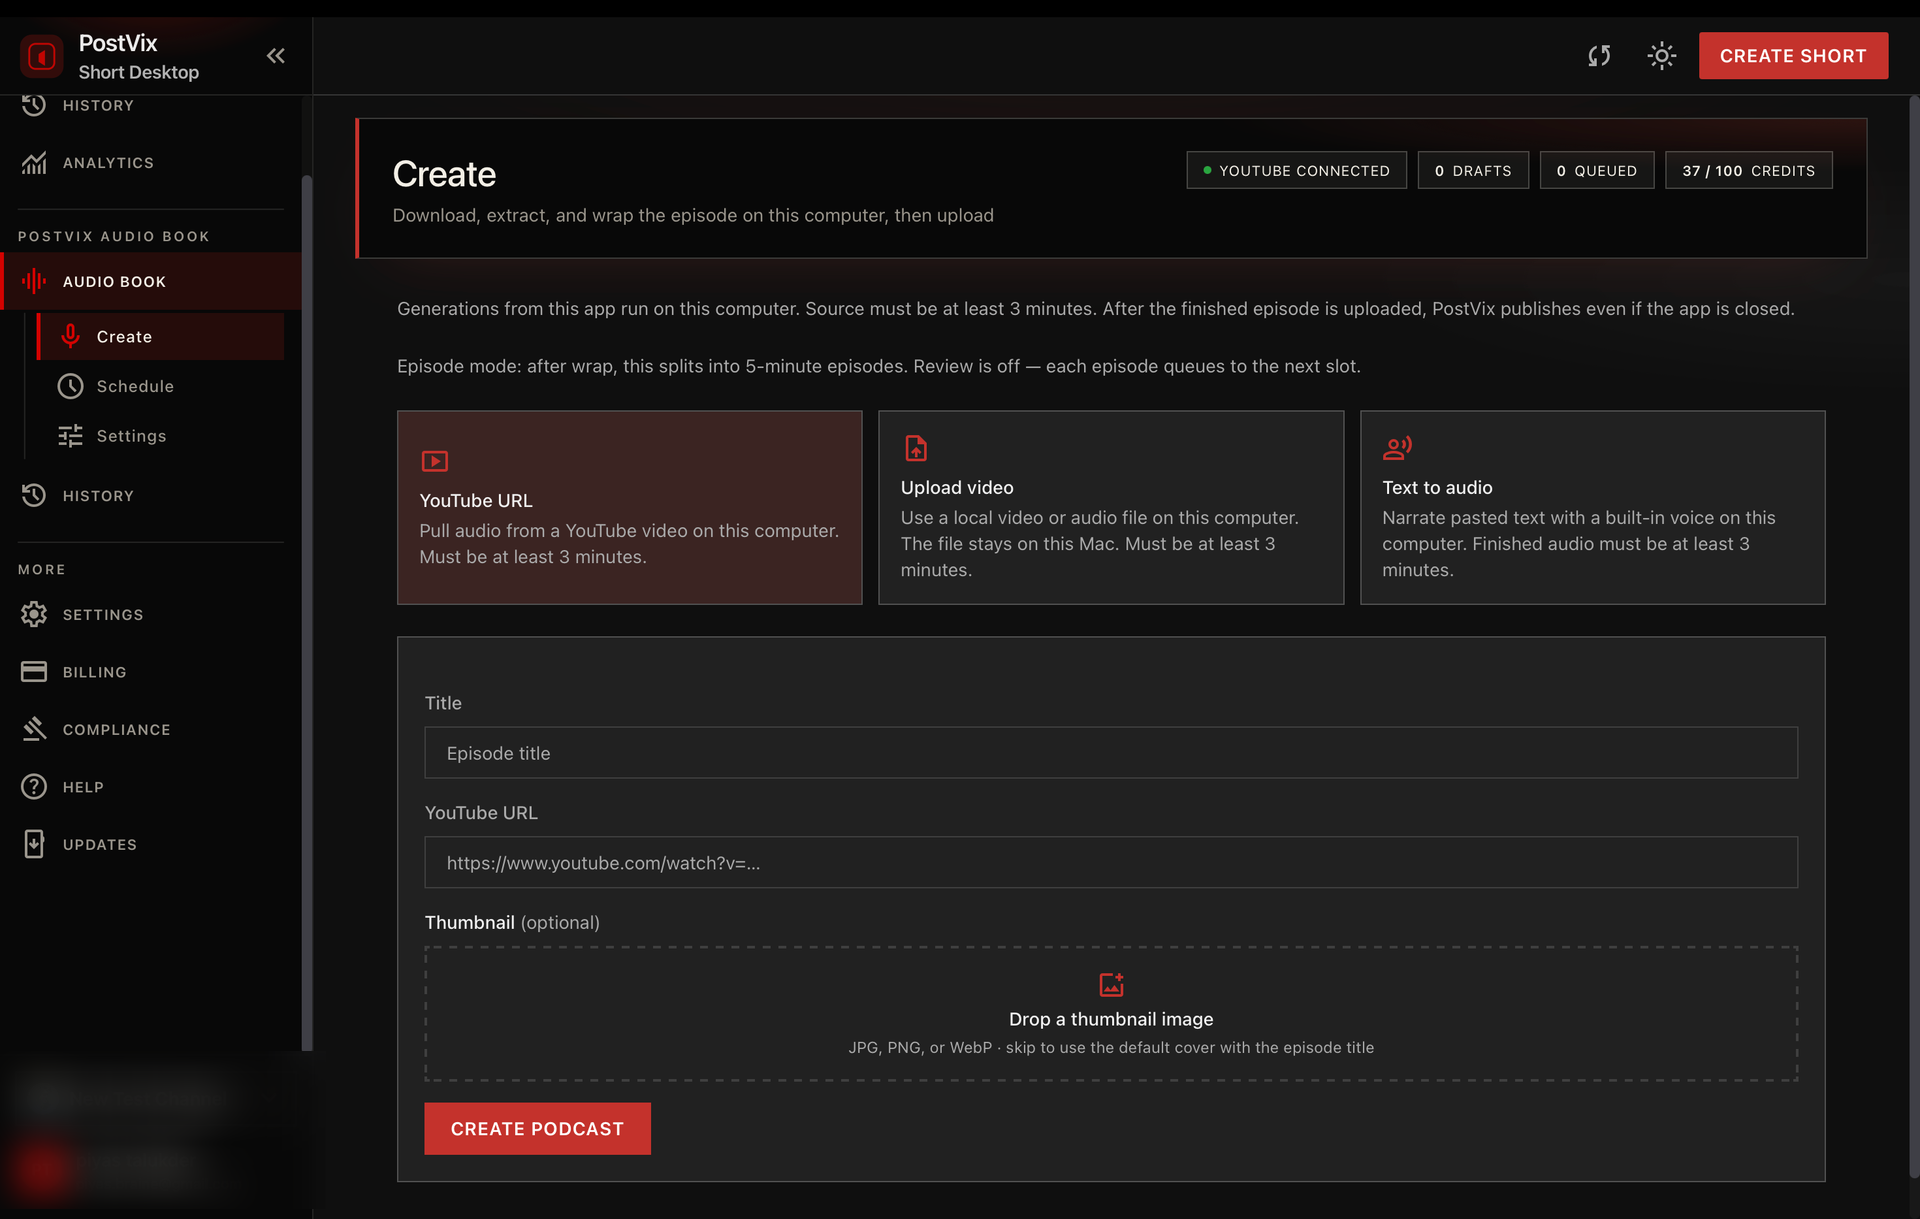Focus the Episode title input field

[1111, 753]
